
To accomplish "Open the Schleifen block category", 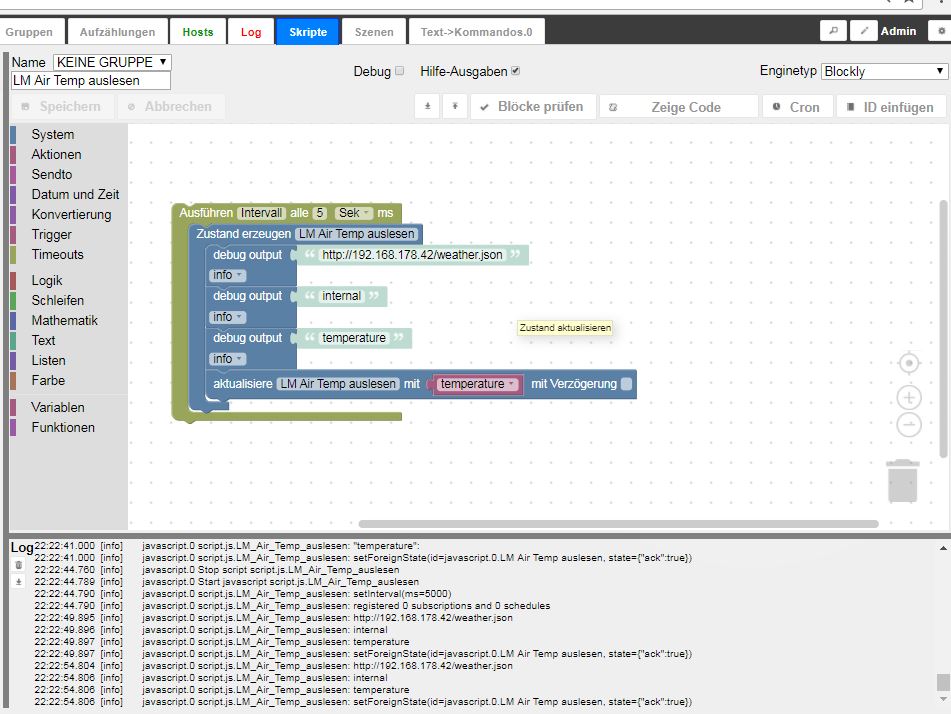I will click(58, 301).
